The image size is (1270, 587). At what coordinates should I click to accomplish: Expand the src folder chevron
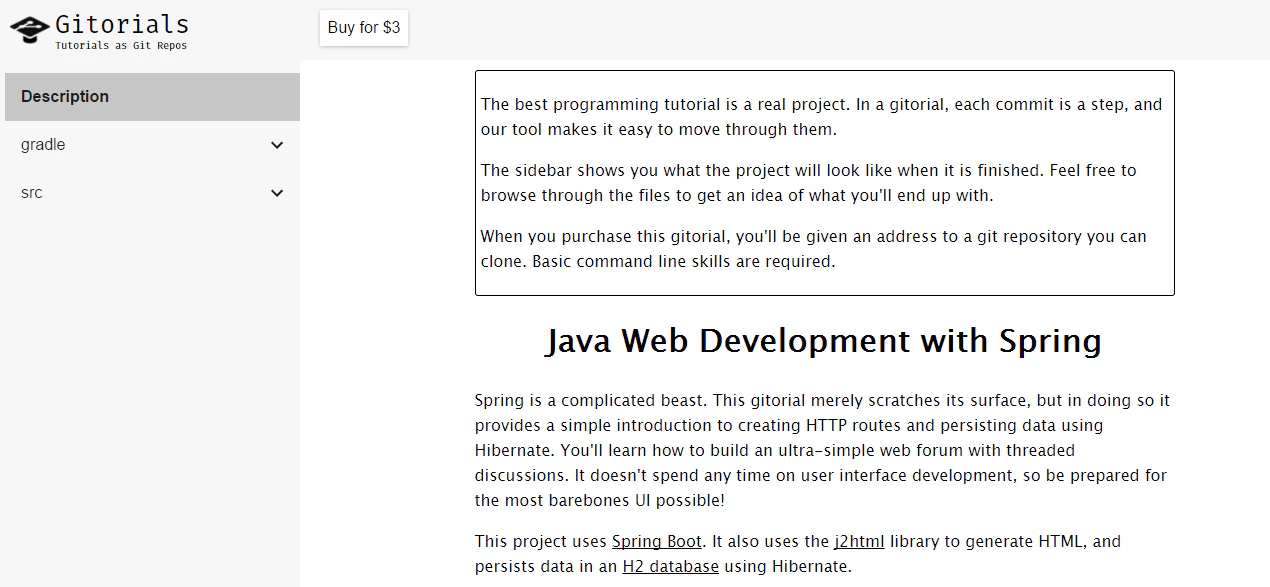277,193
